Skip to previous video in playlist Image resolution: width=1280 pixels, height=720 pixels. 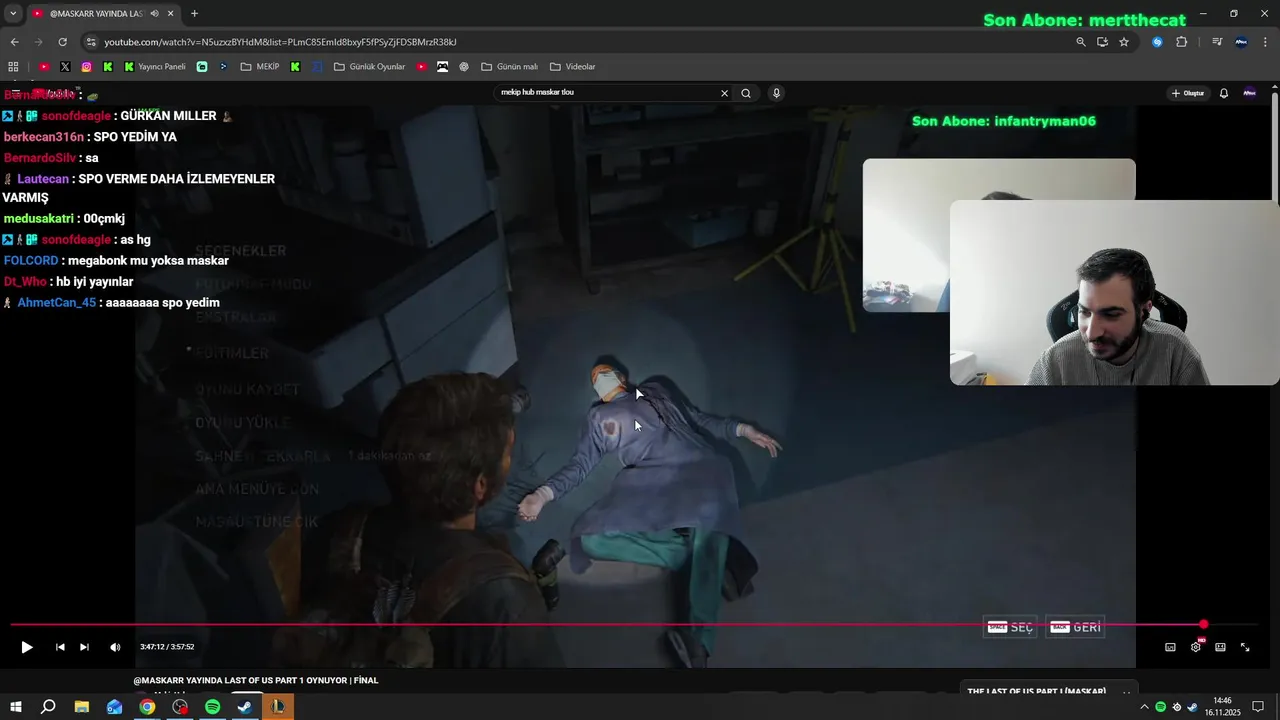pyautogui.click(x=60, y=647)
